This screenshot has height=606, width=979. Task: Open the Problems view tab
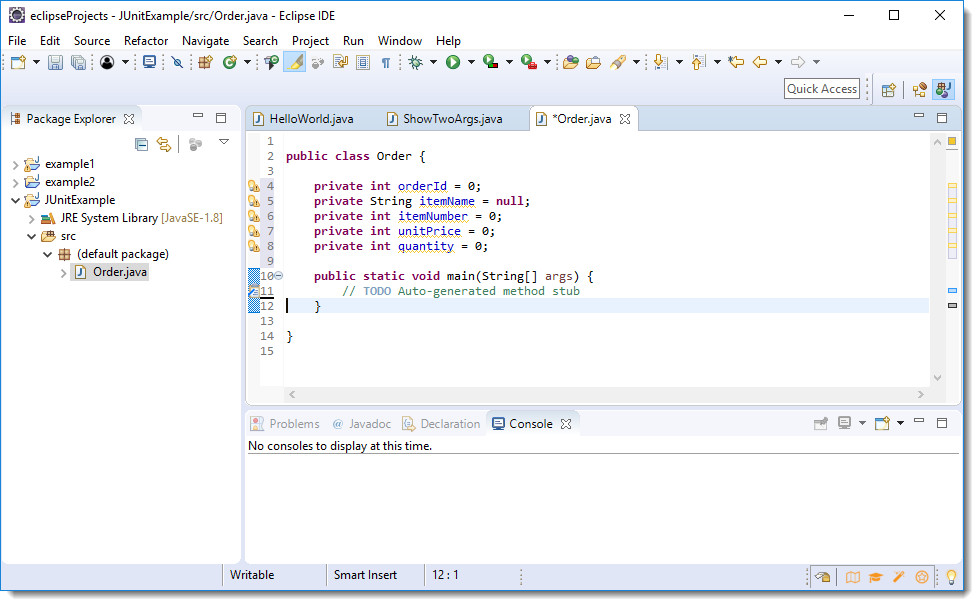coord(285,424)
